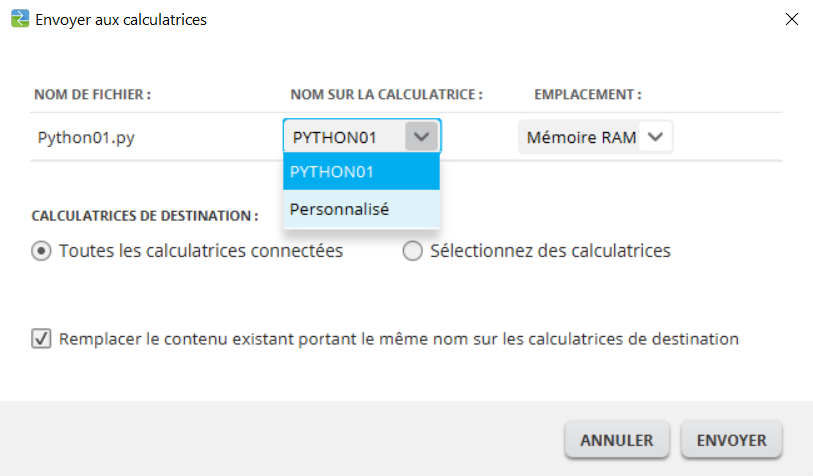Click the EMPLACEMENT column header

click(x=587, y=95)
